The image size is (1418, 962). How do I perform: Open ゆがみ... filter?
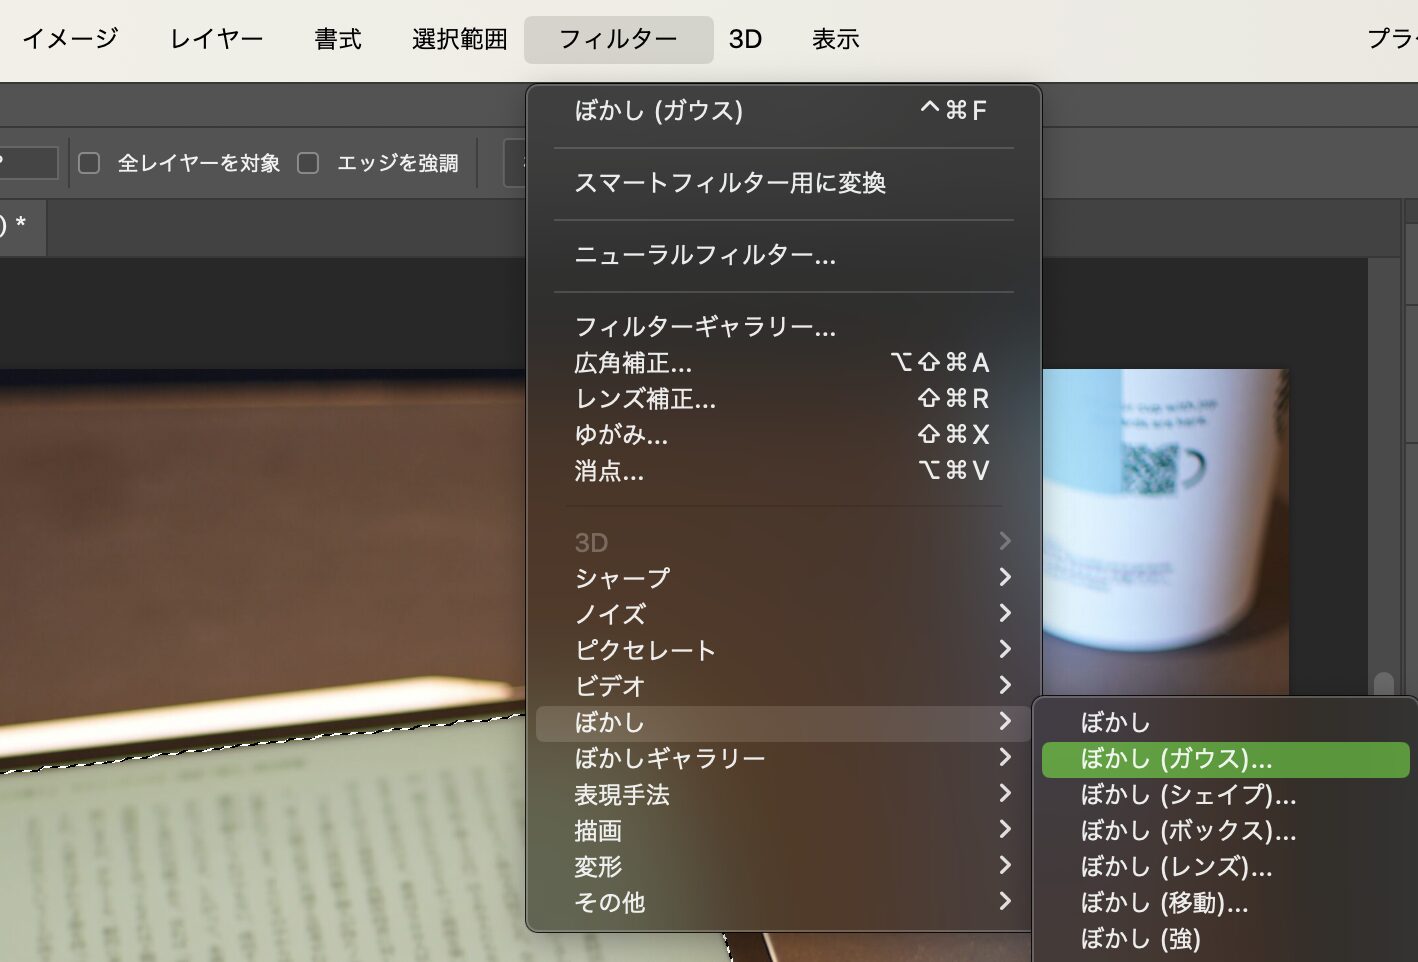point(783,435)
